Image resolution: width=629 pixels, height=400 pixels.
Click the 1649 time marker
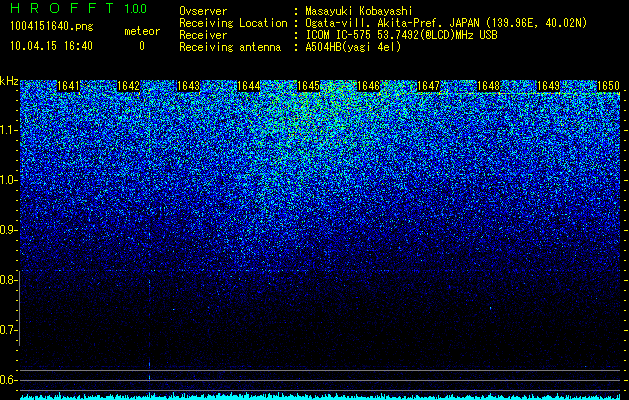(548, 86)
